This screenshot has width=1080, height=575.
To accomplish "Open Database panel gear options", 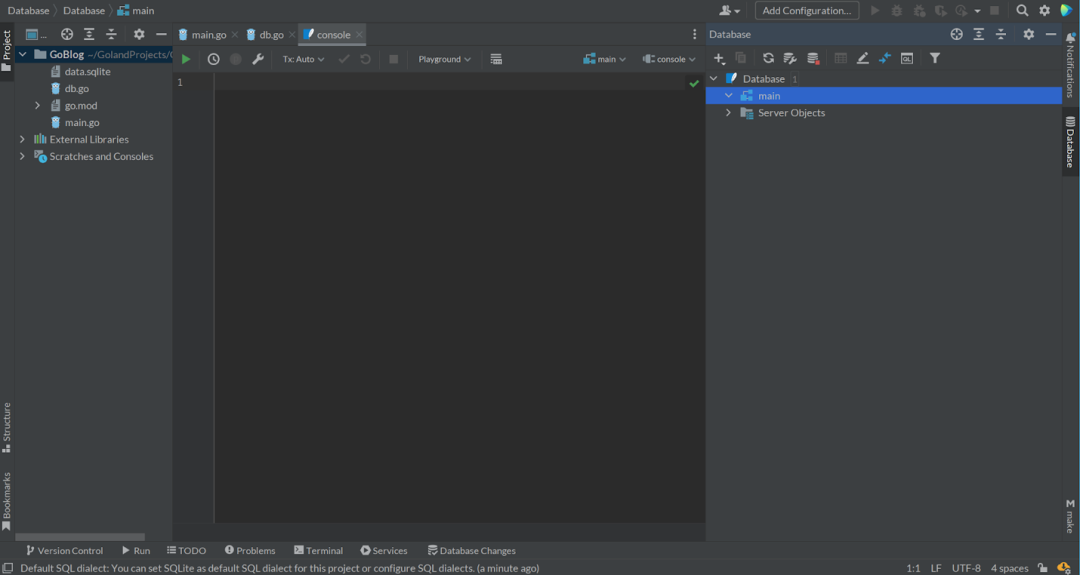I will pos(1028,34).
